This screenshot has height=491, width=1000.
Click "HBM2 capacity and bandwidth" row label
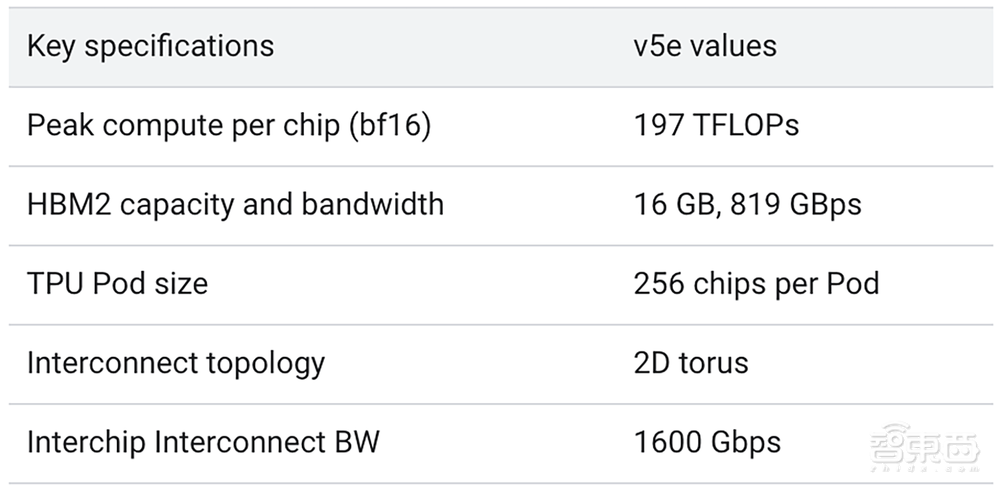pos(235,205)
